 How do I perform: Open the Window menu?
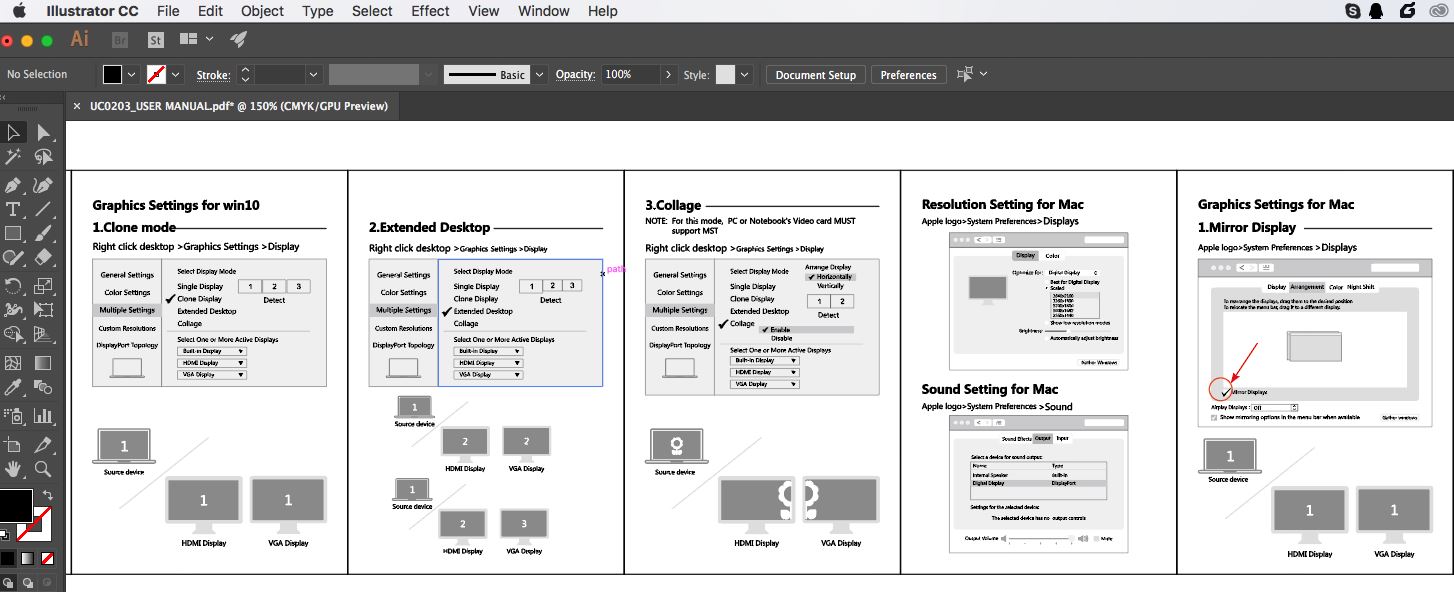544,11
